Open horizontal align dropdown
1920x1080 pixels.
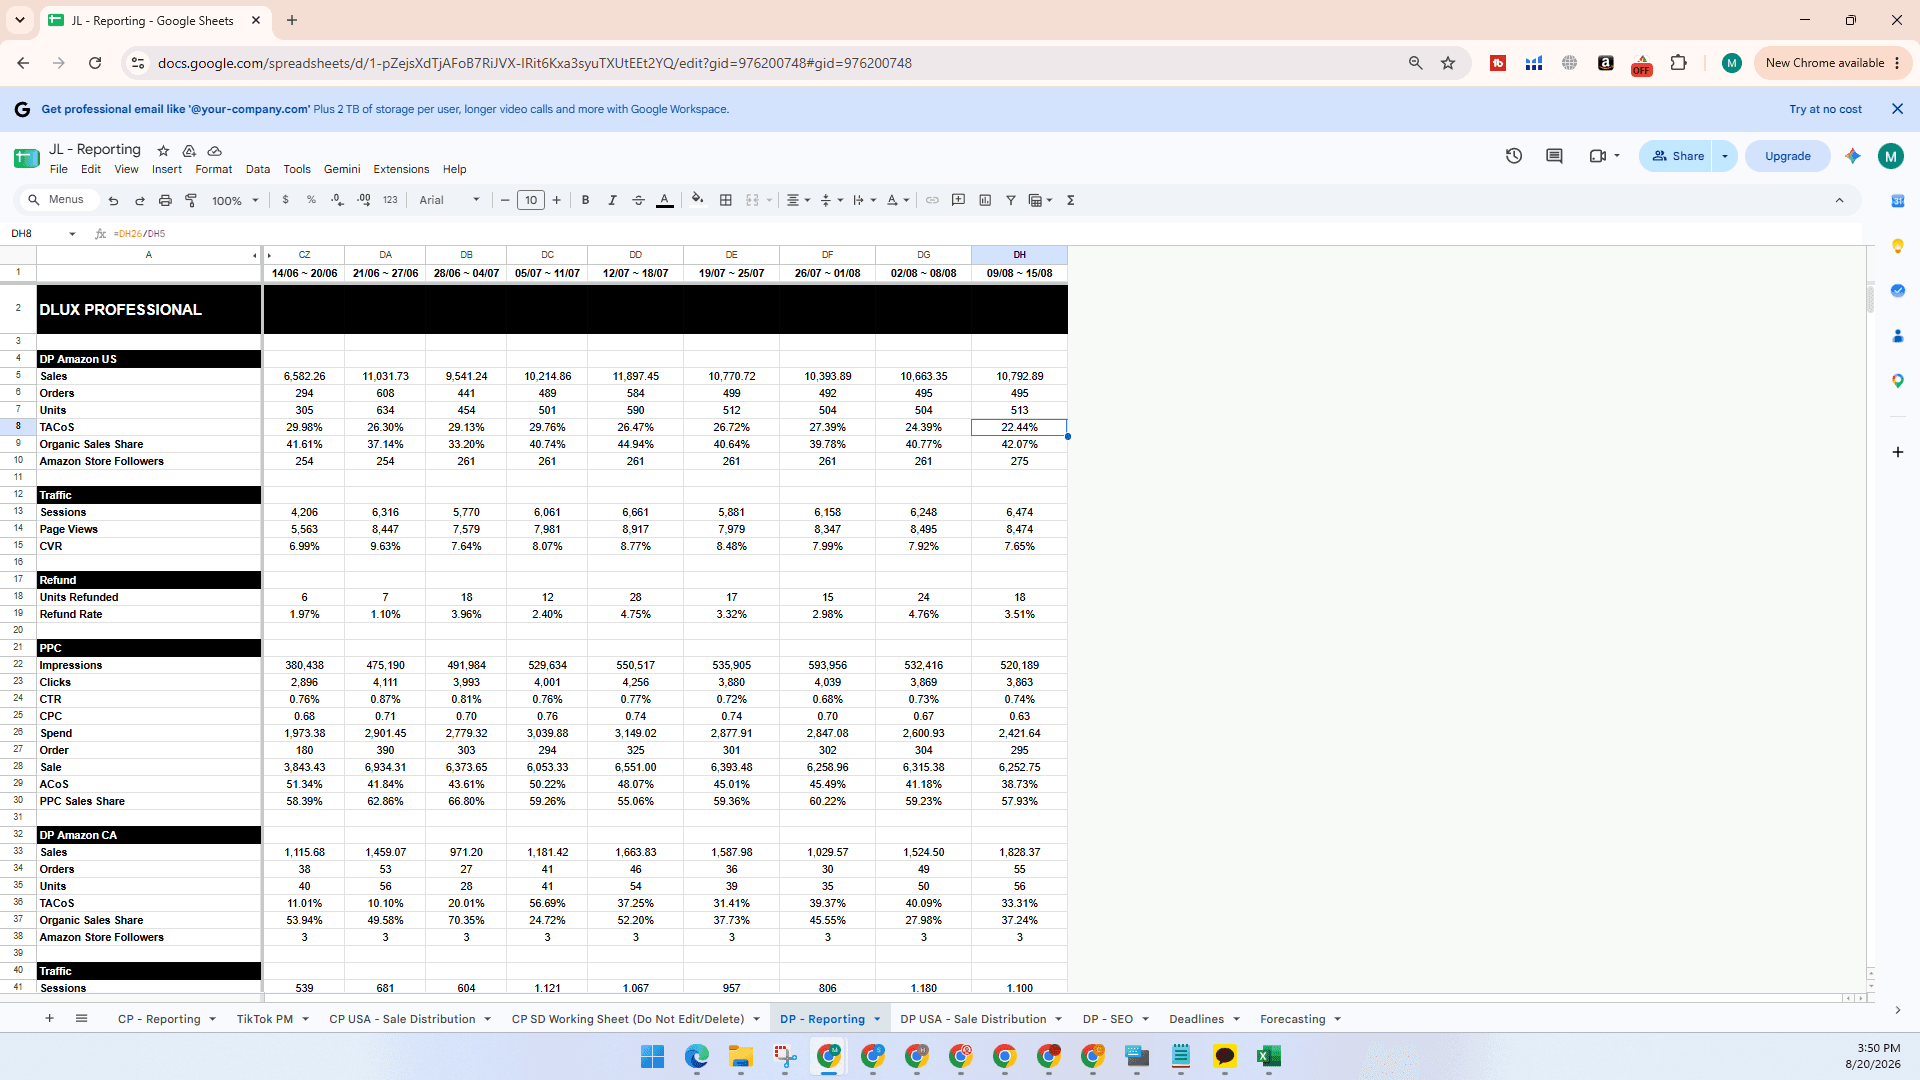coord(798,200)
